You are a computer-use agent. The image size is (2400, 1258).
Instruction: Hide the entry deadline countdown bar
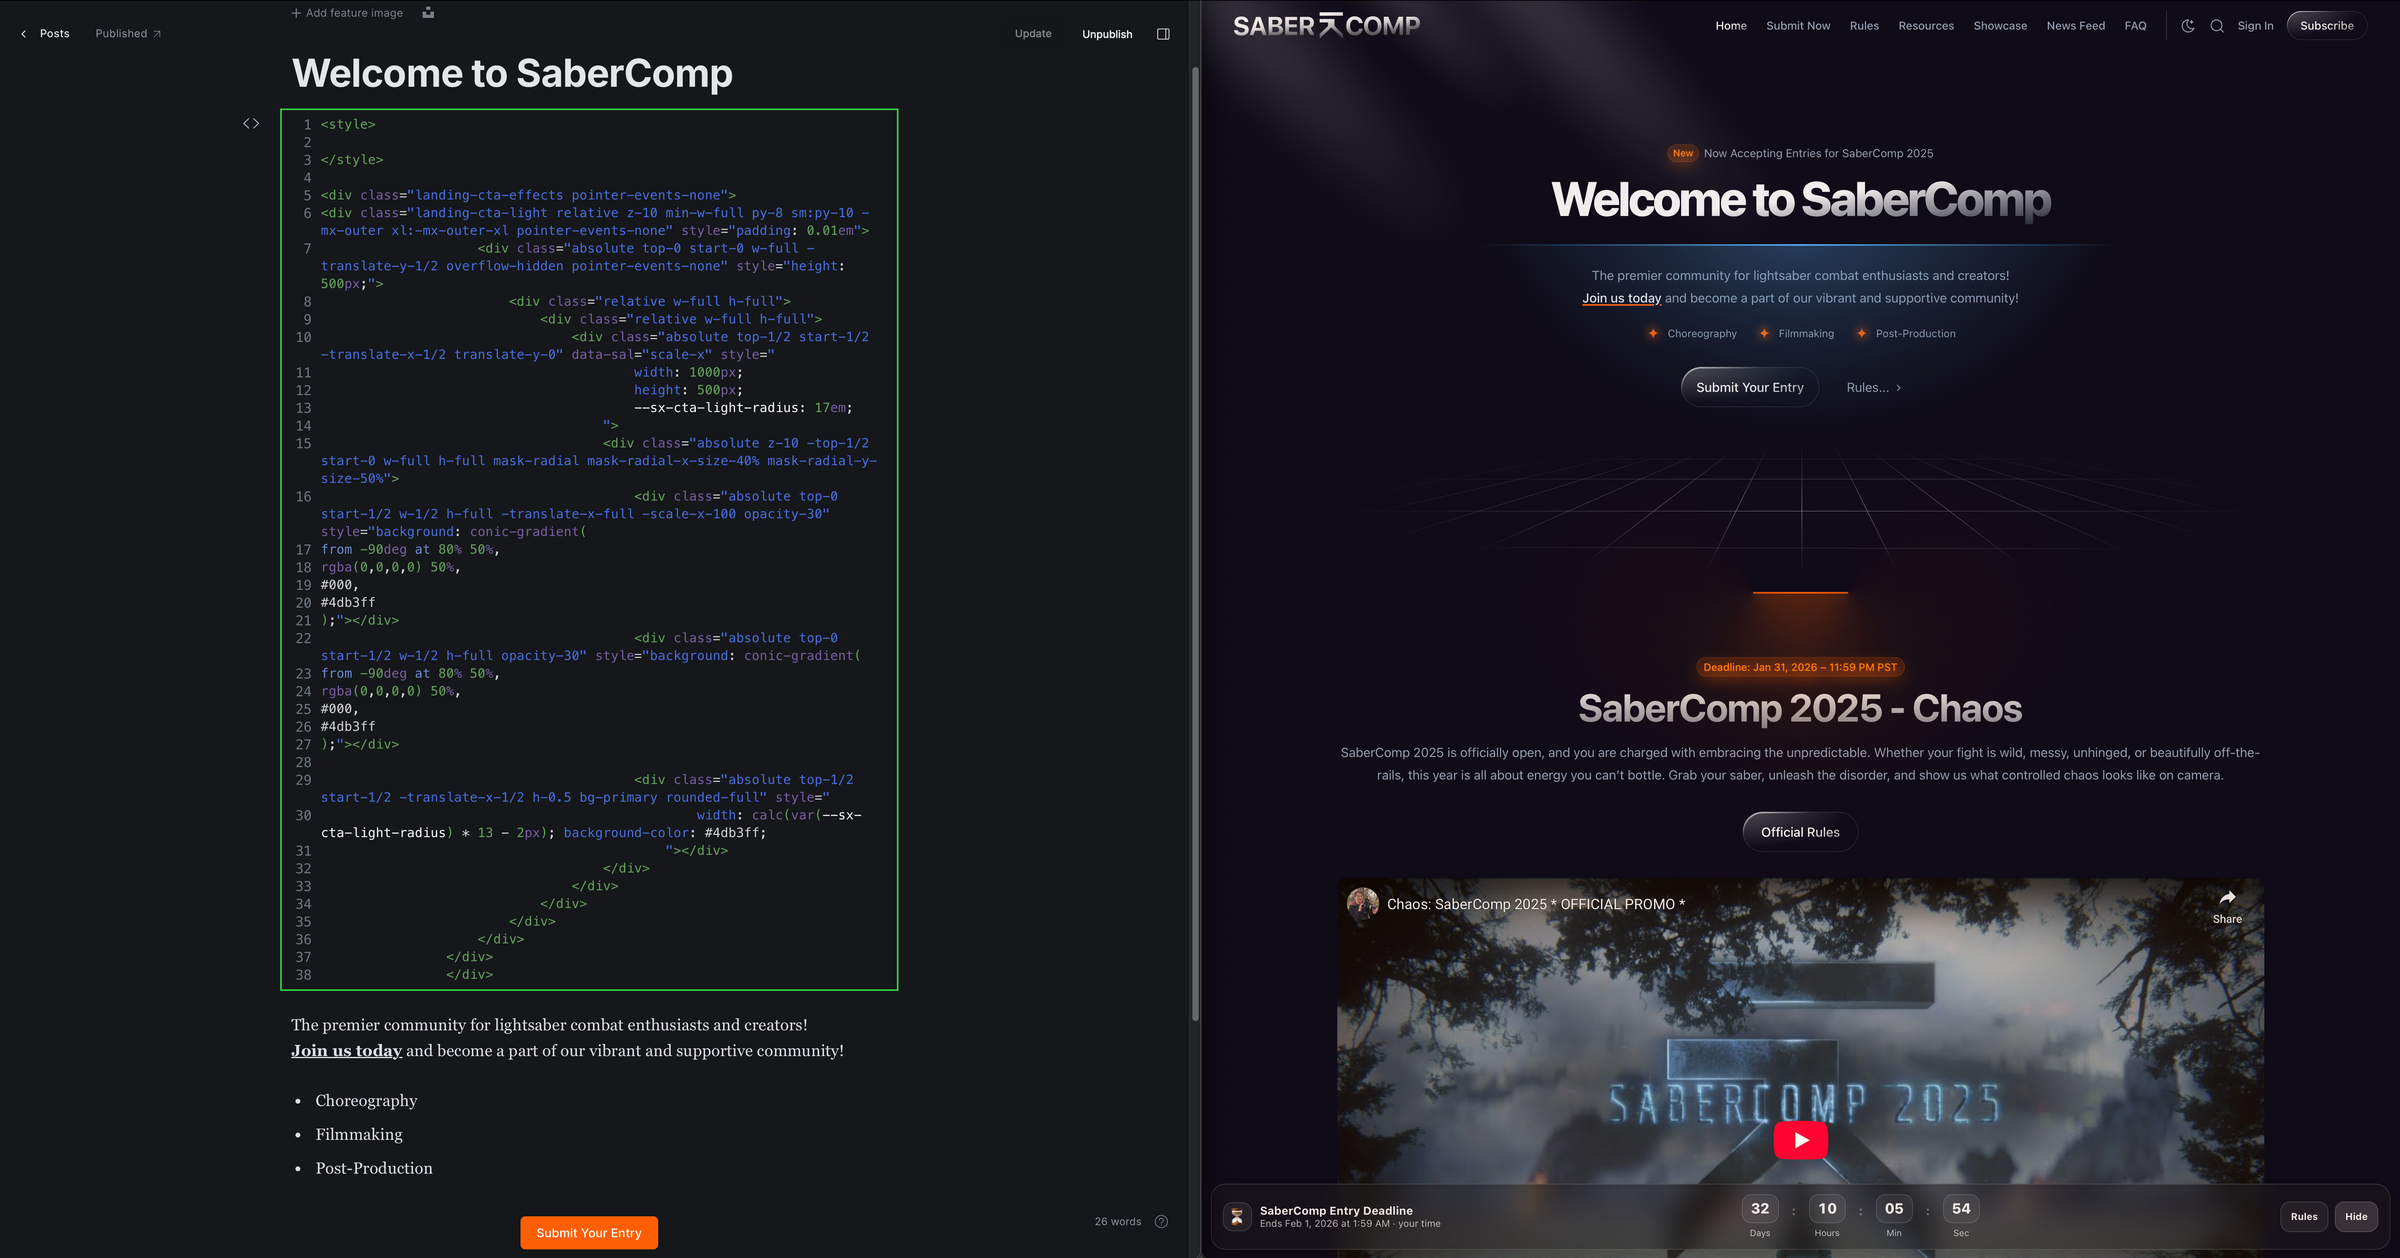[x=2356, y=1216]
